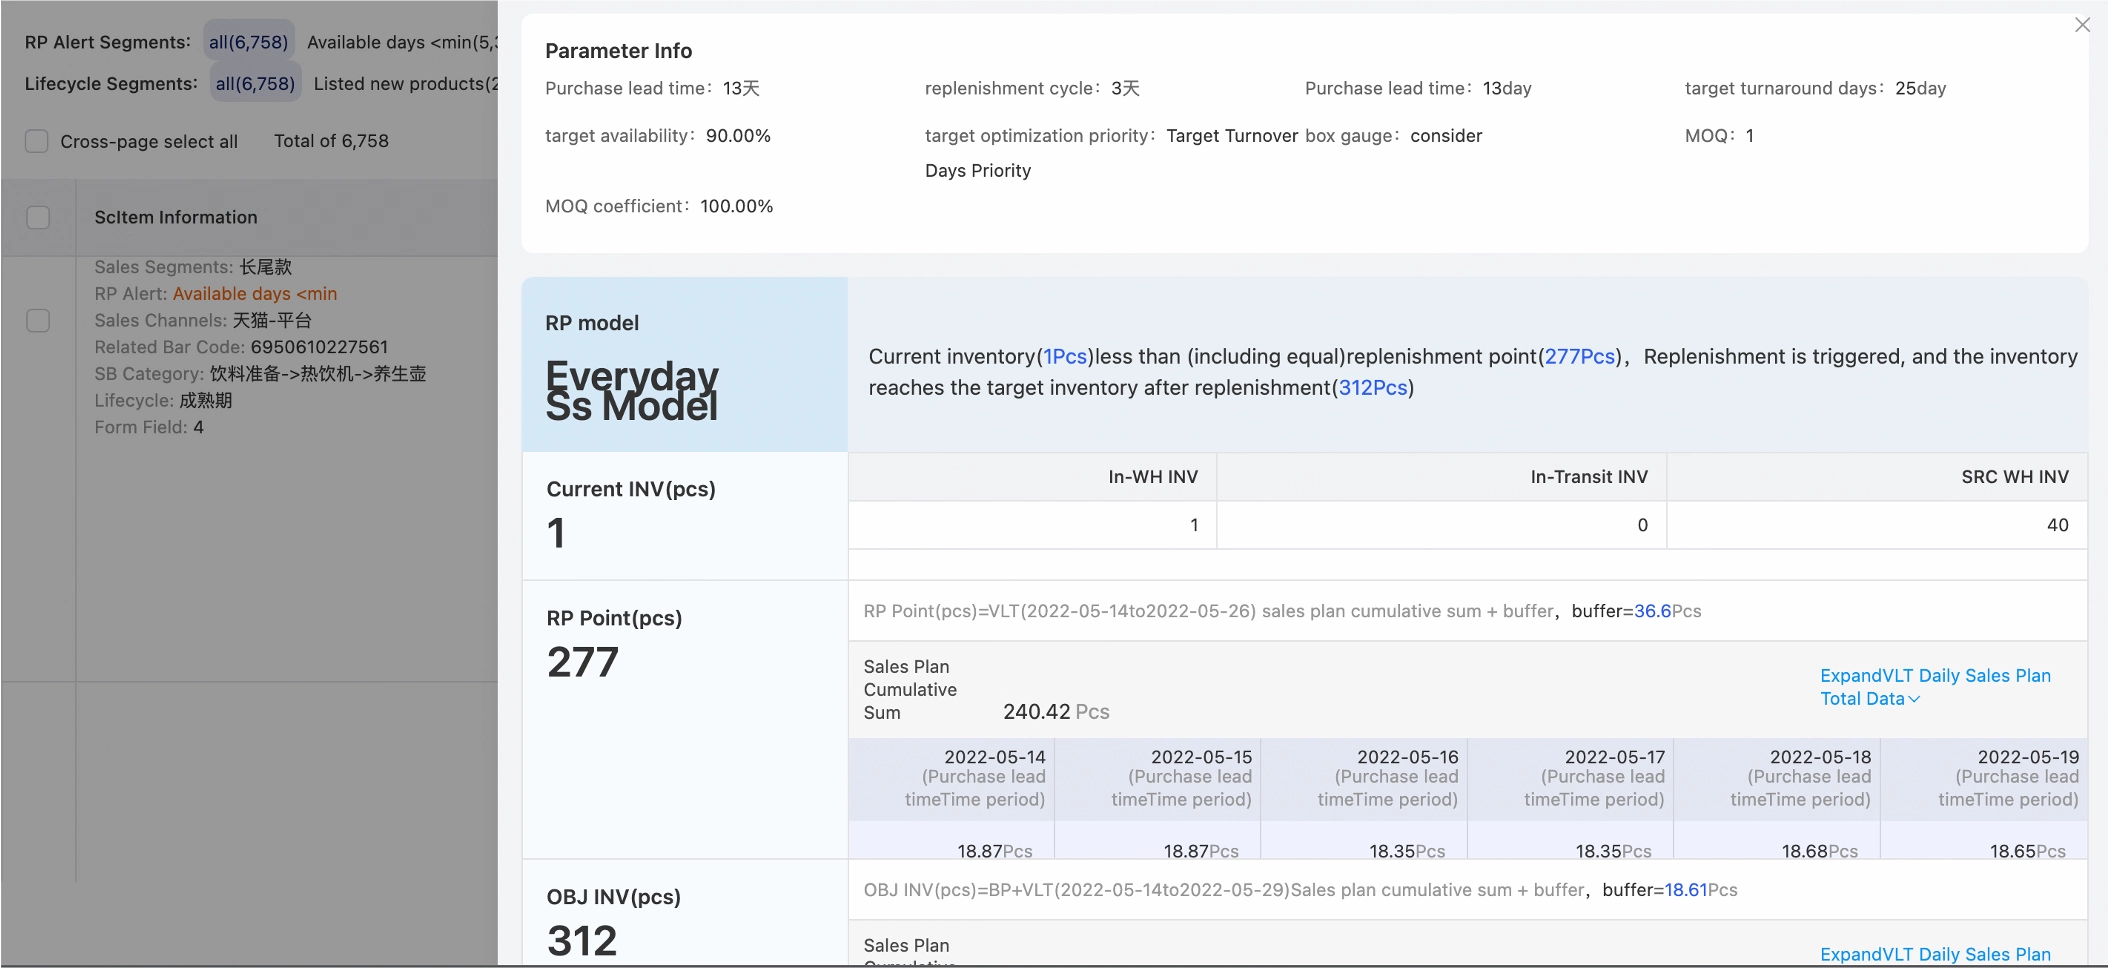This screenshot has height=968, width=2108.
Task: Expand VLT Daily Sales Plan under RP Point
Action: (1934, 676)
